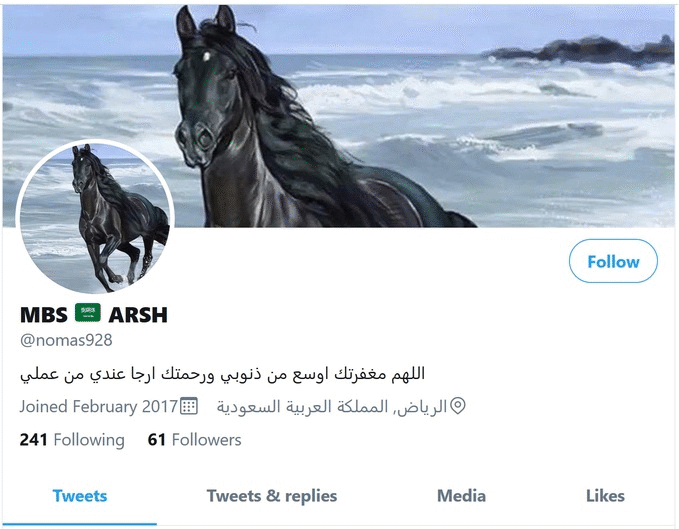Click the Arabic bio text
679x529 pixels.
(x=223, y=374)
